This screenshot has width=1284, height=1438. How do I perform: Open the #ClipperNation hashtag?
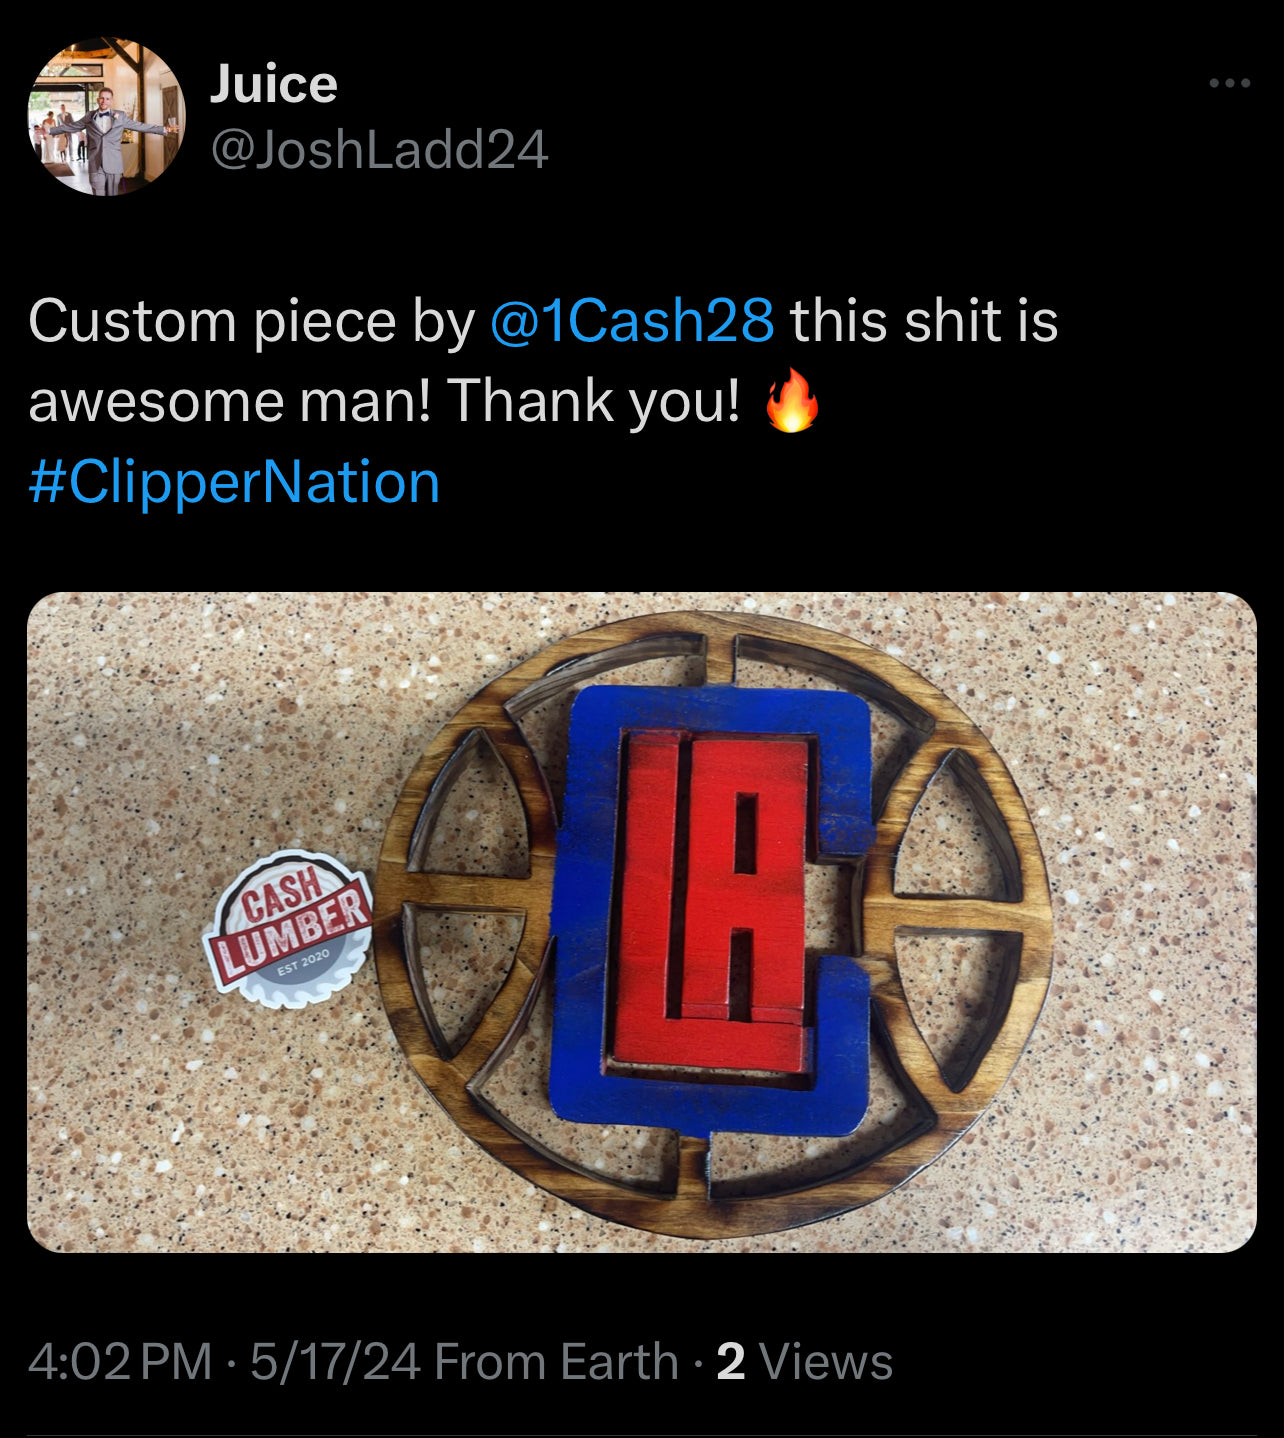pyautogui.click(x=234, y=482)
